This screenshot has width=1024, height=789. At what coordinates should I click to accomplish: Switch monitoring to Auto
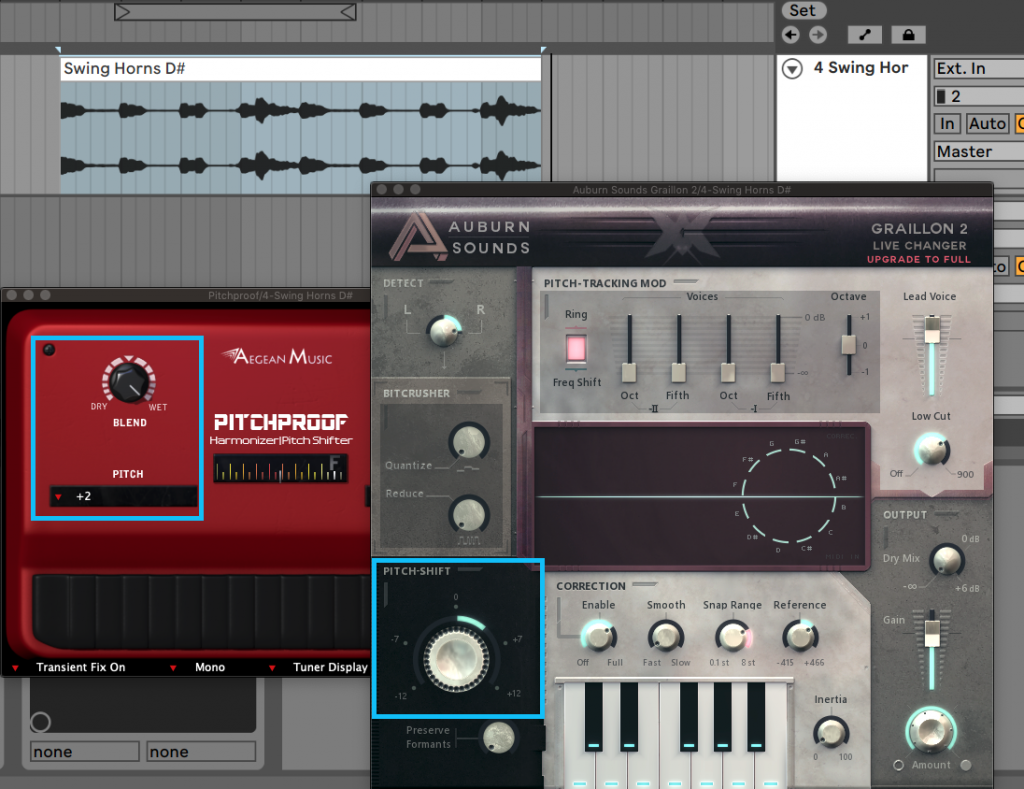click(x=987, y=123)
